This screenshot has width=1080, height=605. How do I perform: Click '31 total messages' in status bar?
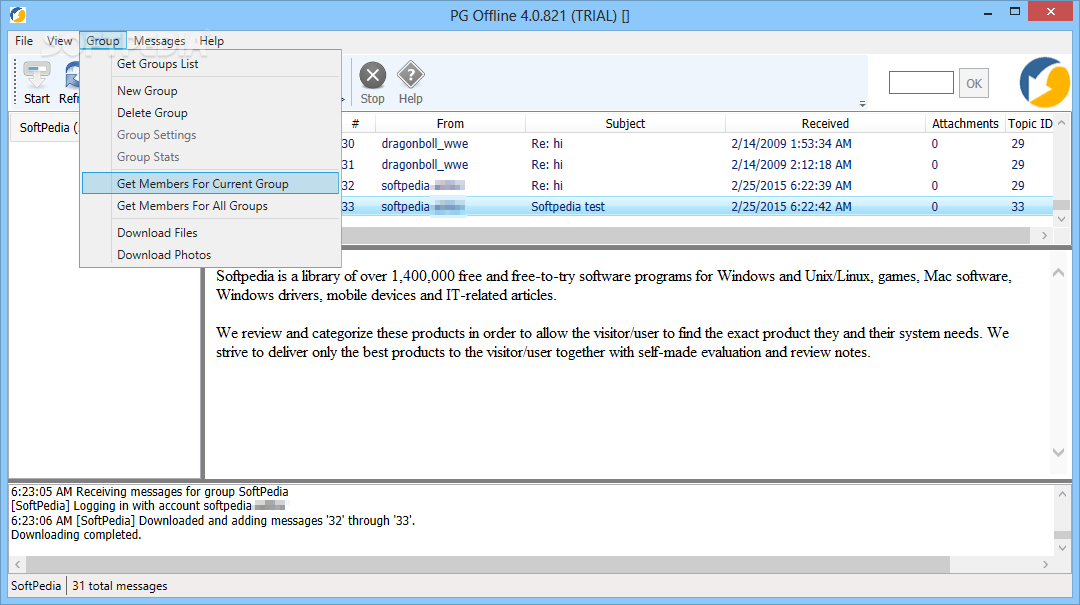tap(120, 586)
